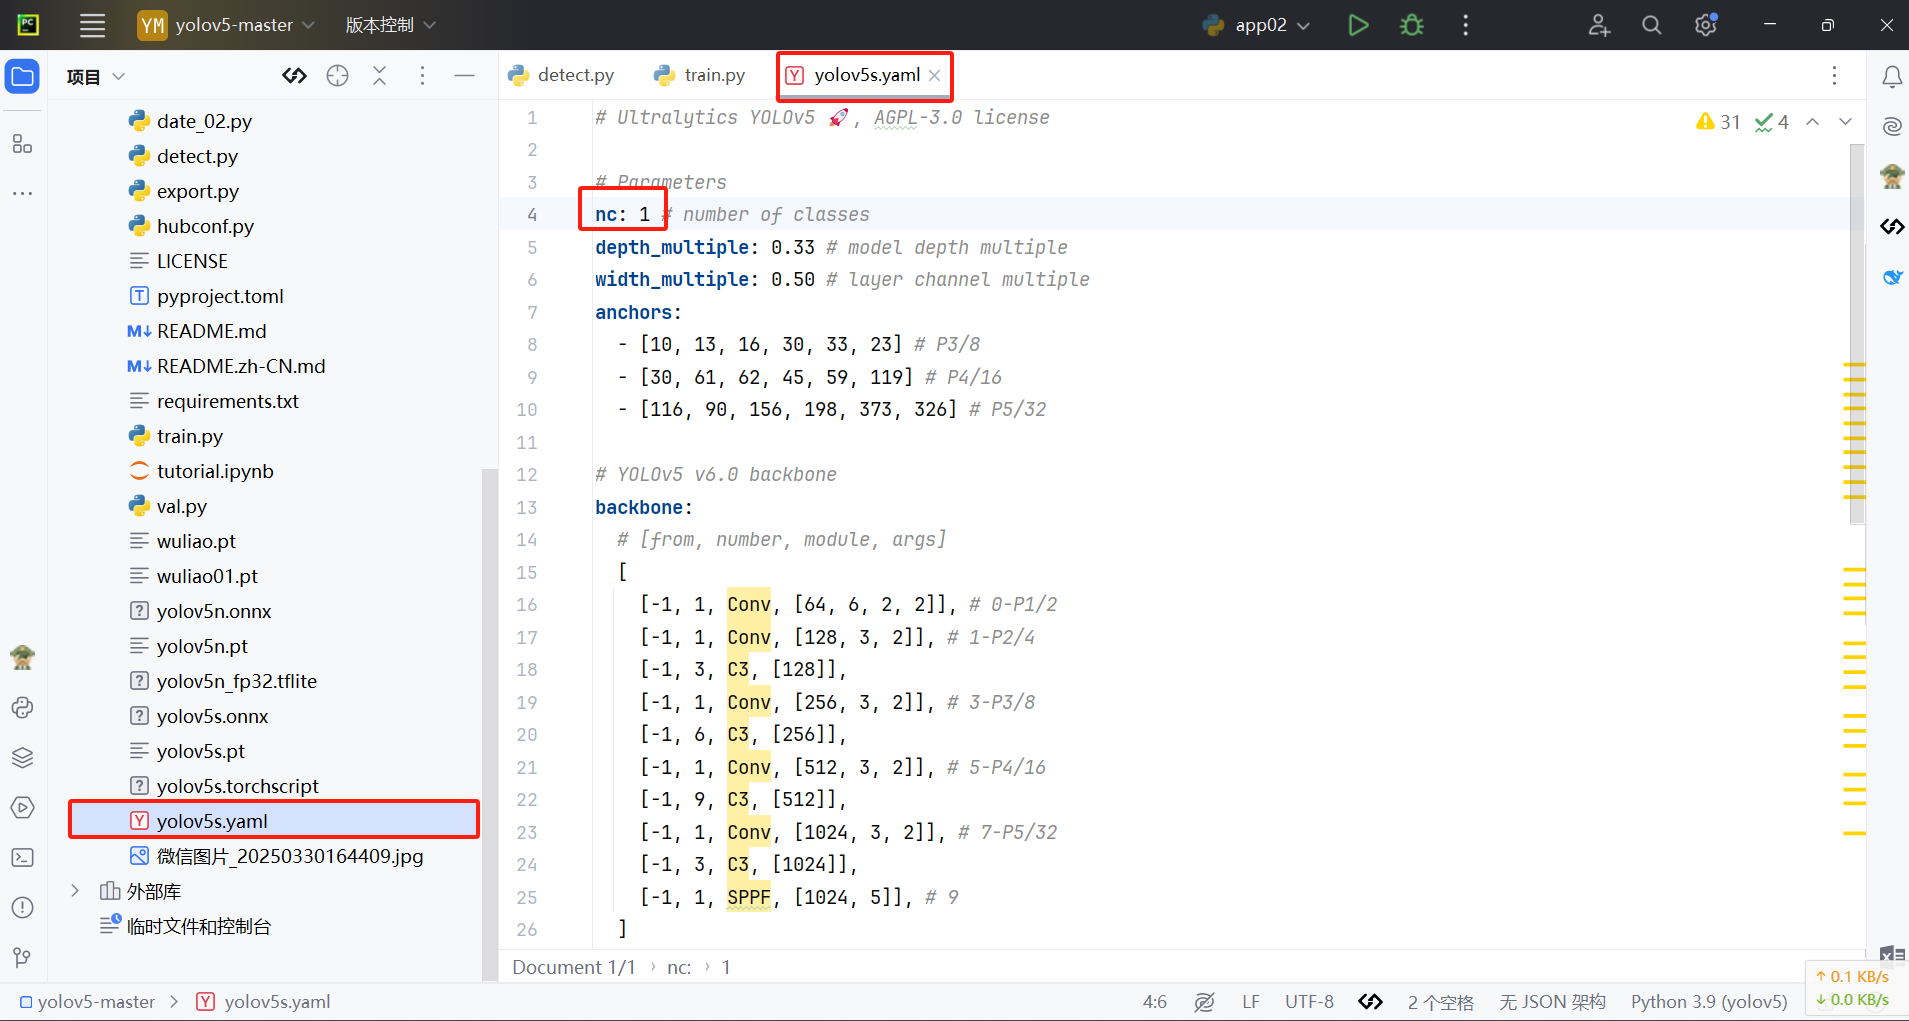This screenshot has width=1909, height=1021.
Task: Open IDE settings gear
Action: [x=1706, y=25]
